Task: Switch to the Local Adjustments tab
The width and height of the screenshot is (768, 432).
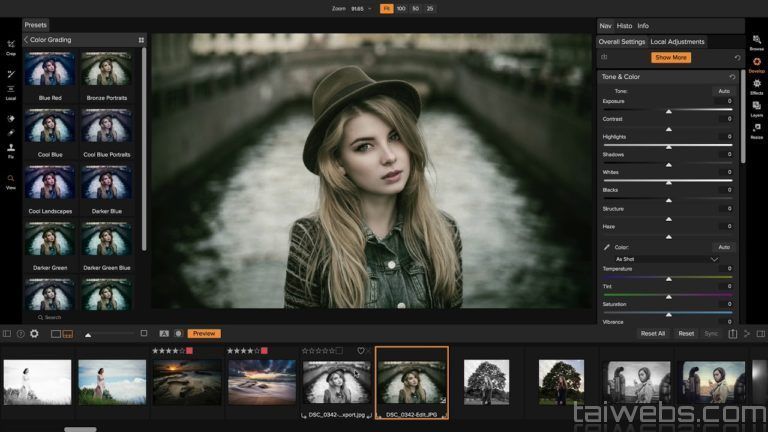Action: click(677, 42)
